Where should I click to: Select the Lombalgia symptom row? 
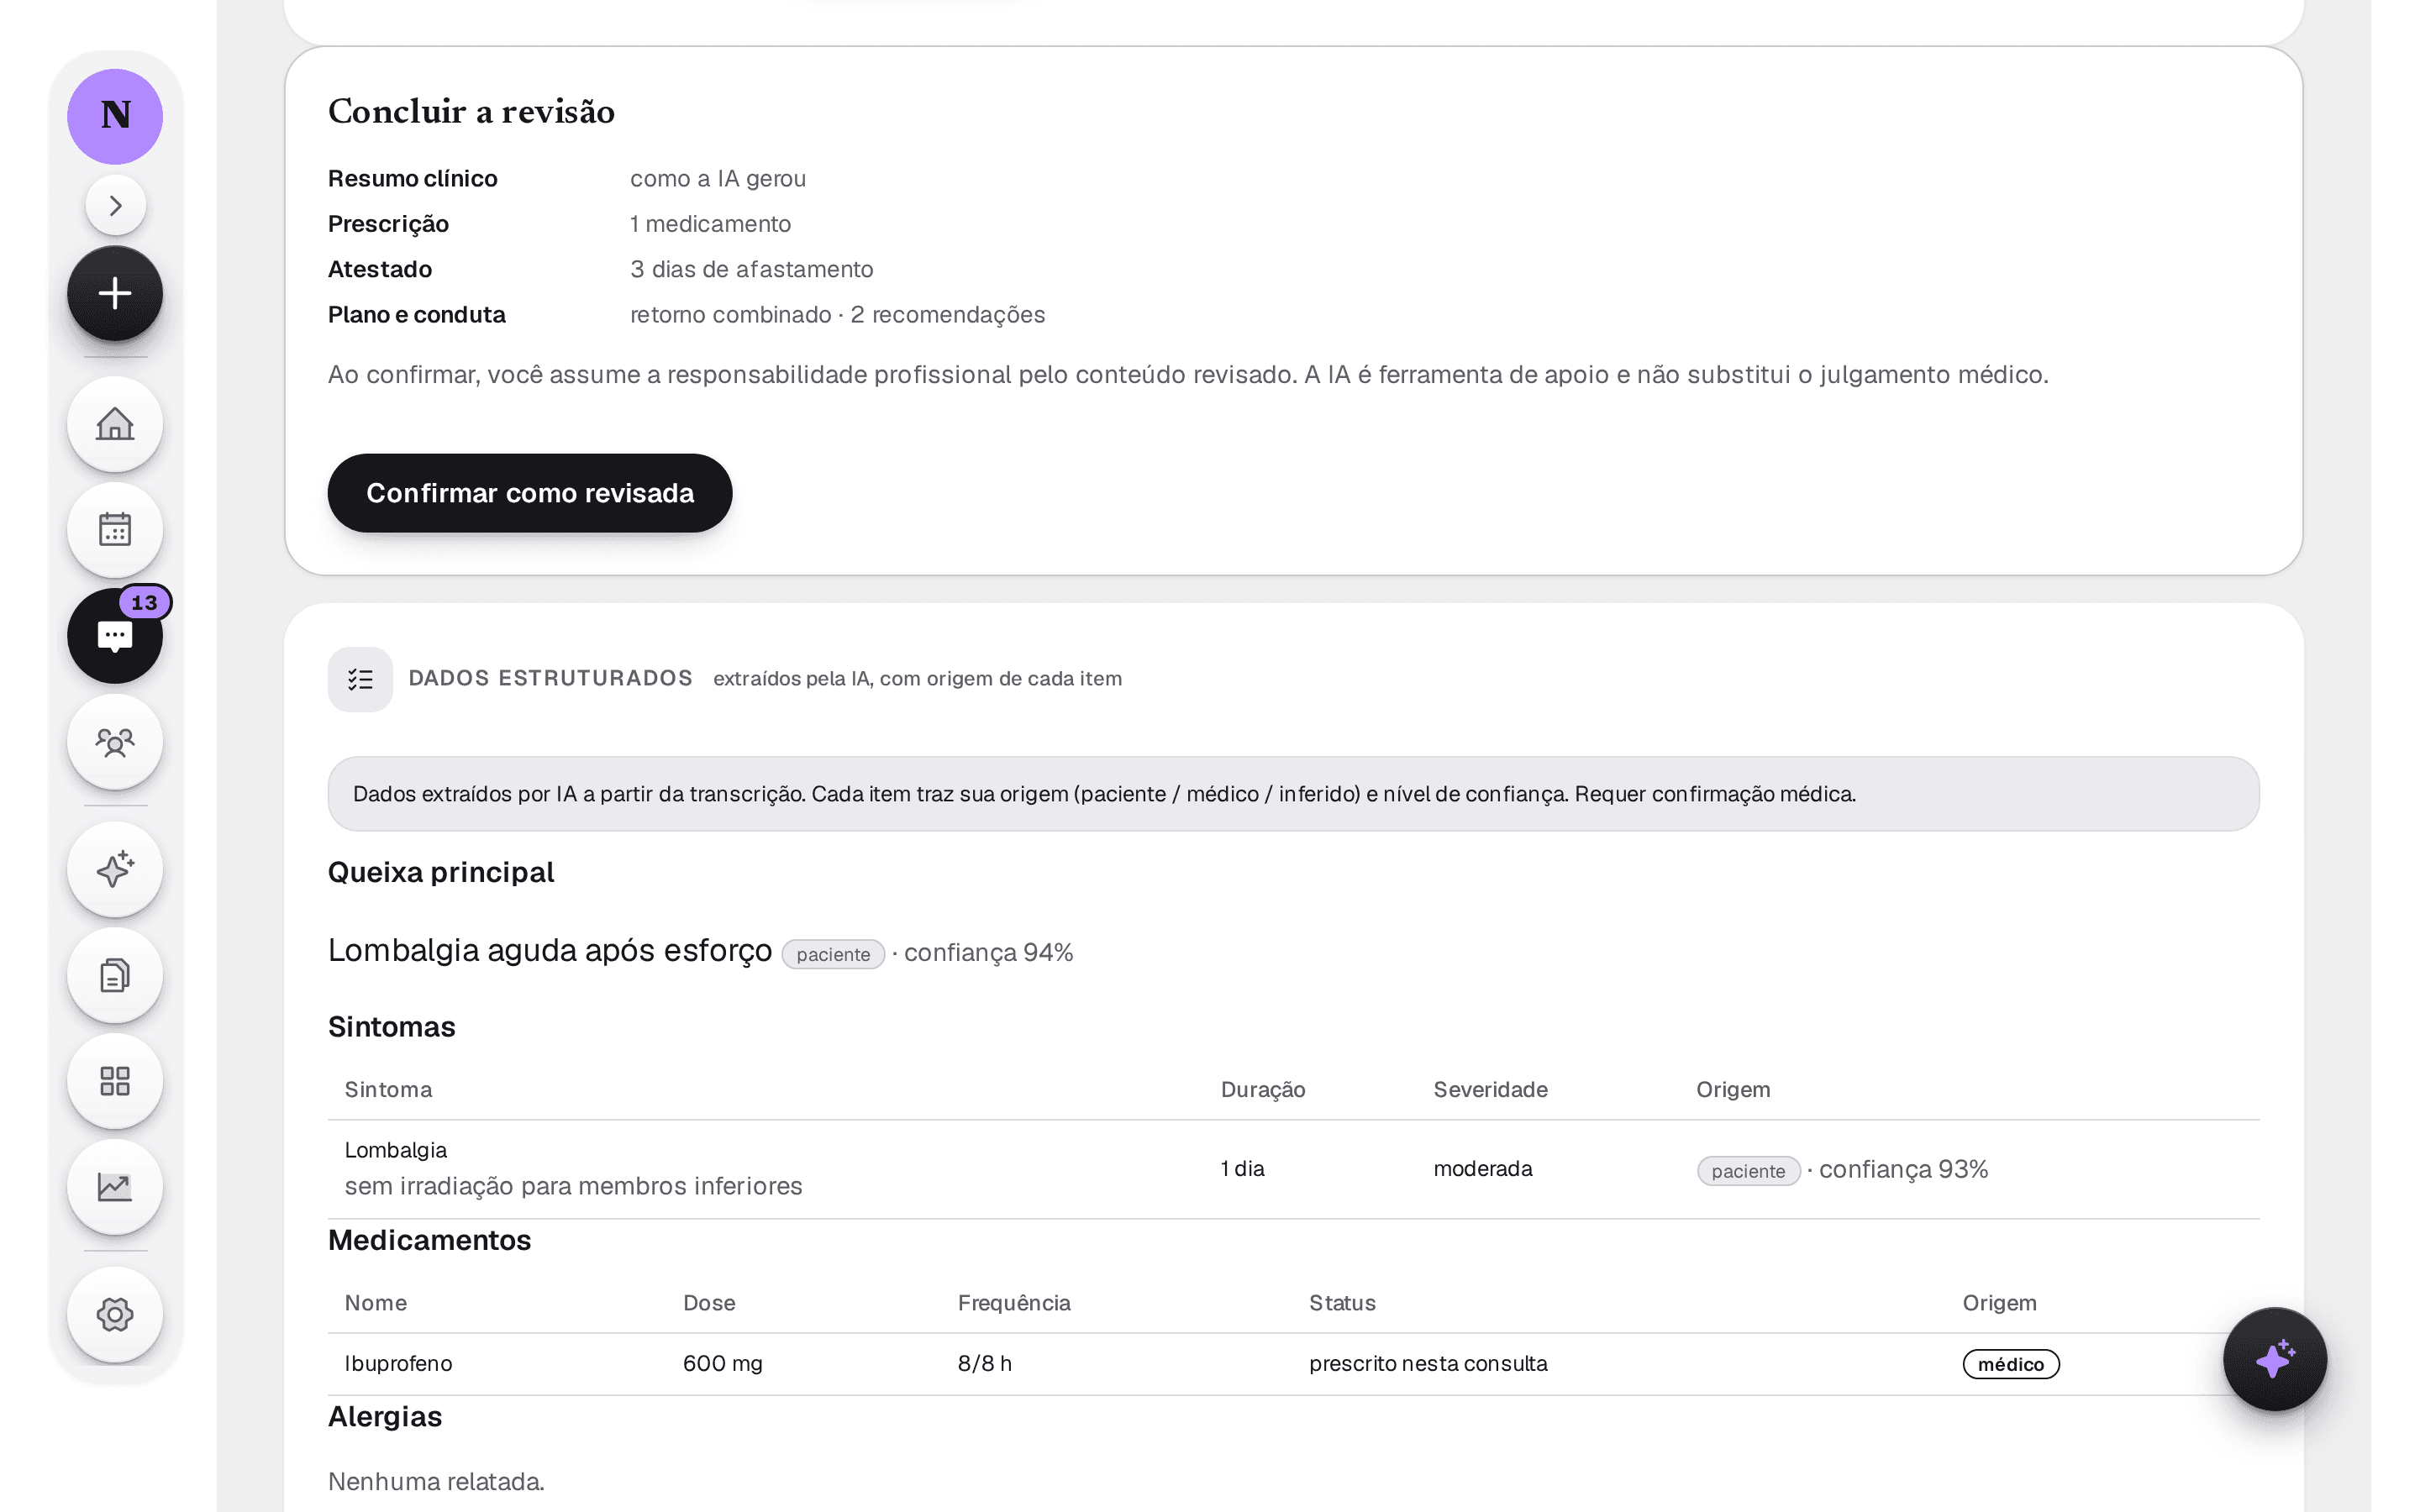coord(1293,1169)
